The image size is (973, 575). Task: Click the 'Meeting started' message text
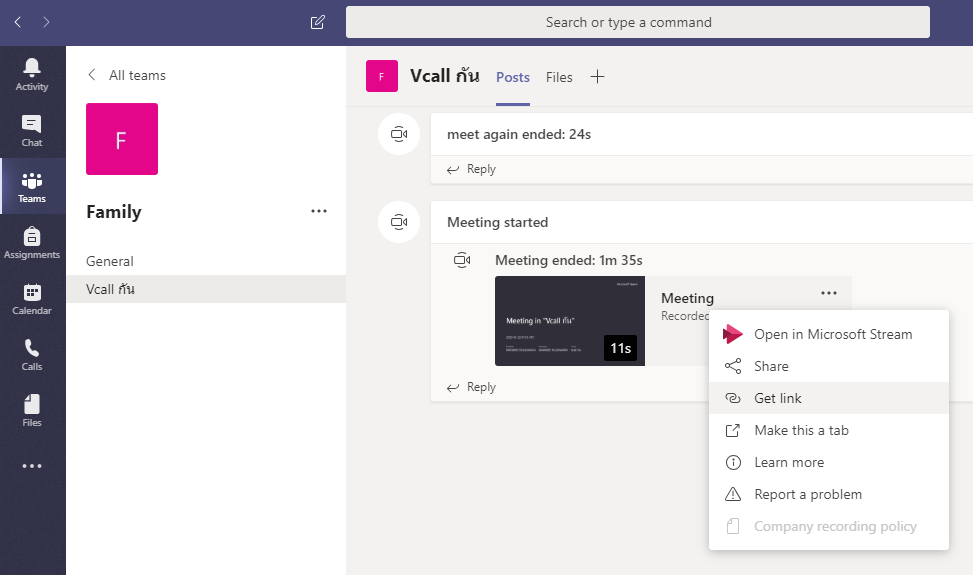pyautogui.click(x=498, y=222)
